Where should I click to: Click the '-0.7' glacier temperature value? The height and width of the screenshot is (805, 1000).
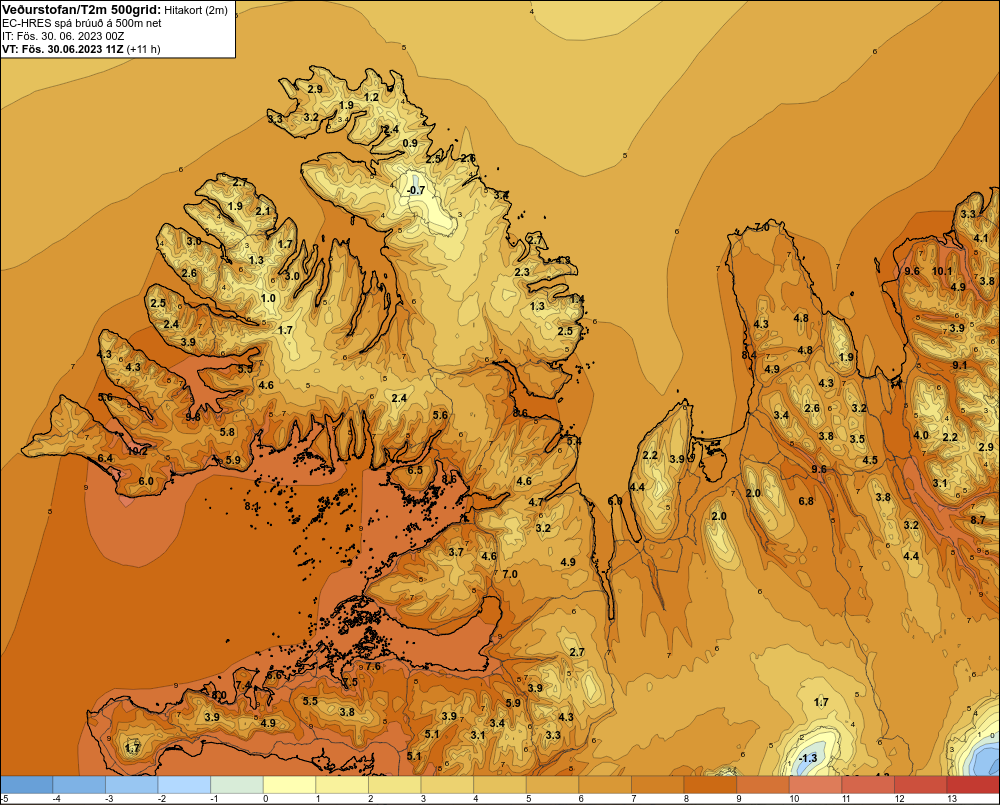pos(416,190)
